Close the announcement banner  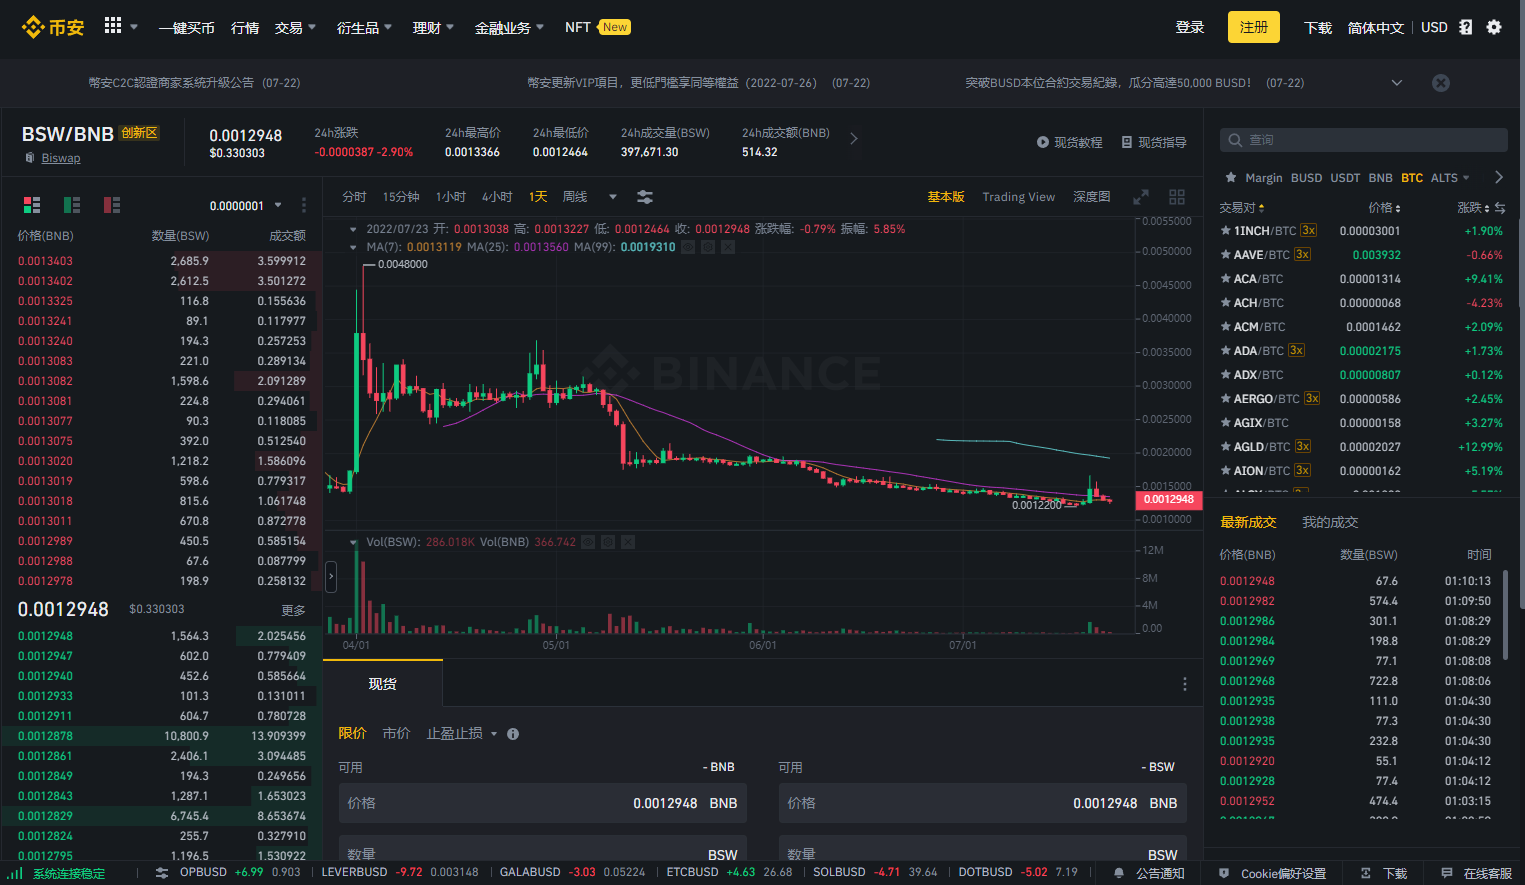tap(1441, 83)
